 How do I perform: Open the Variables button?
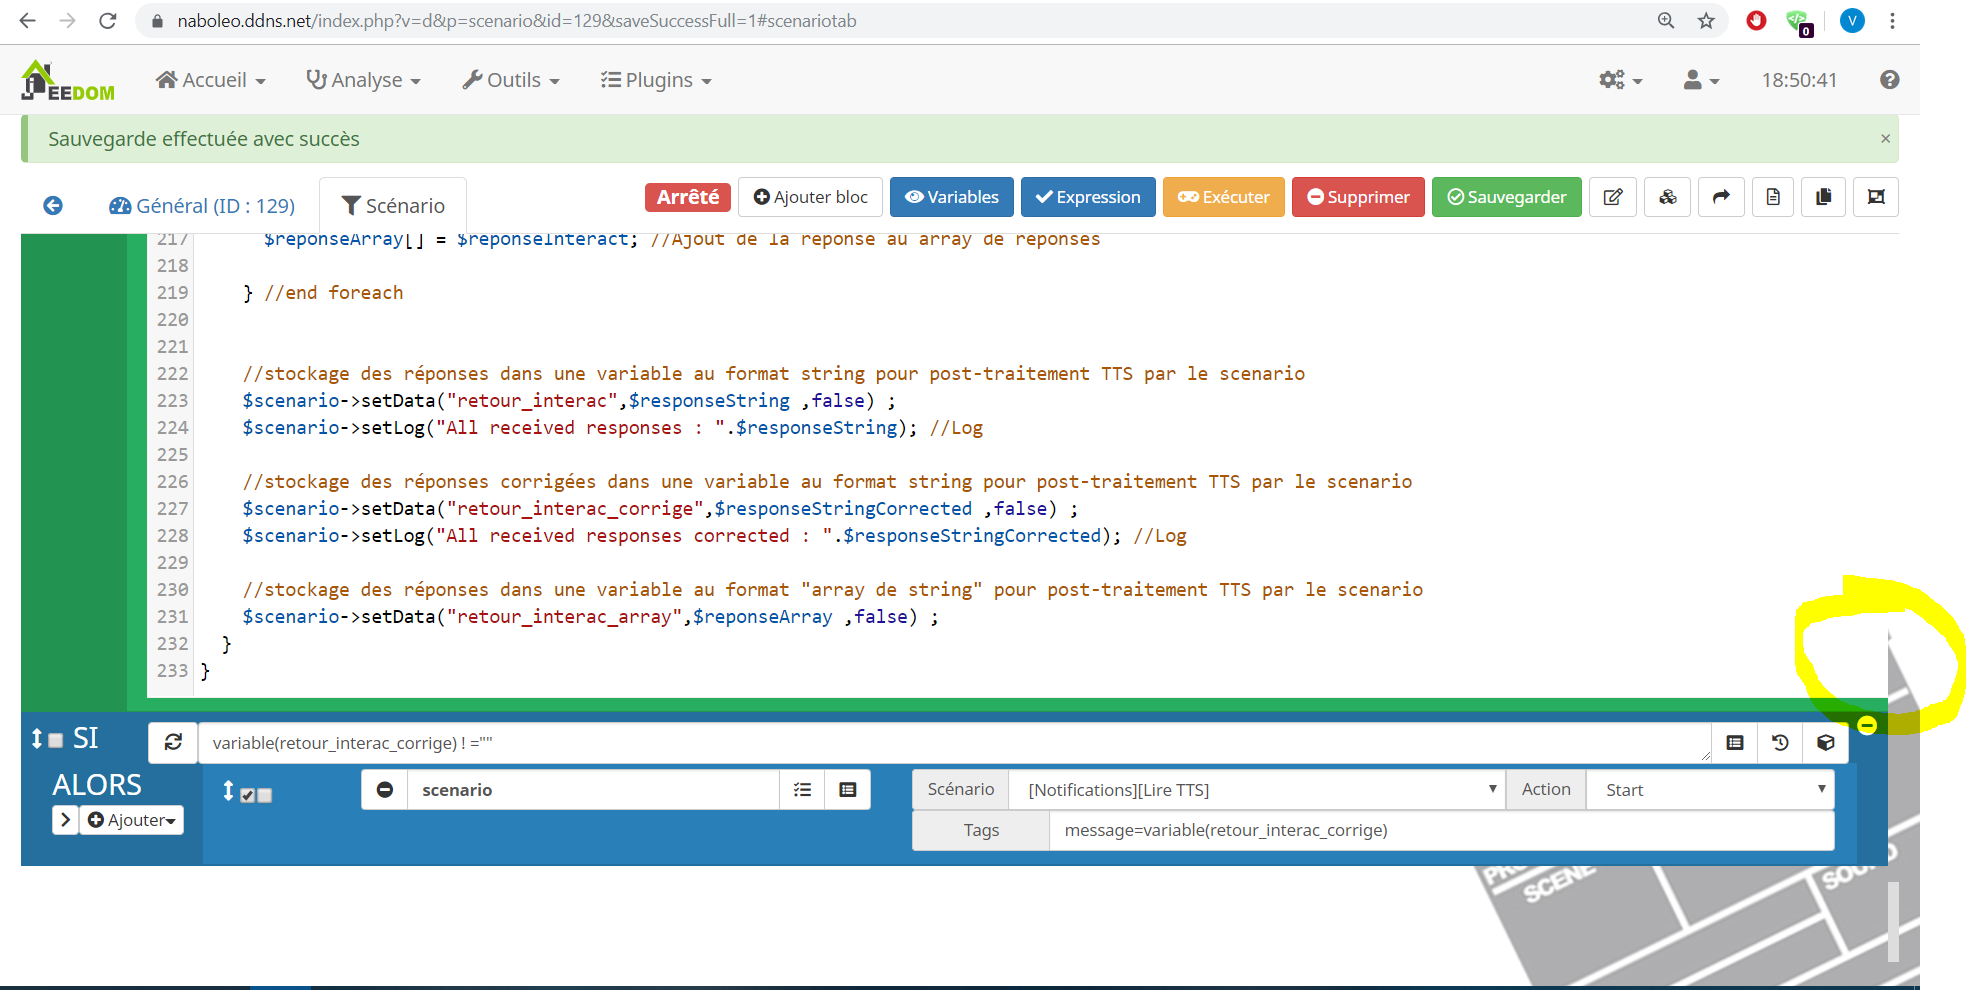point(952,197)
